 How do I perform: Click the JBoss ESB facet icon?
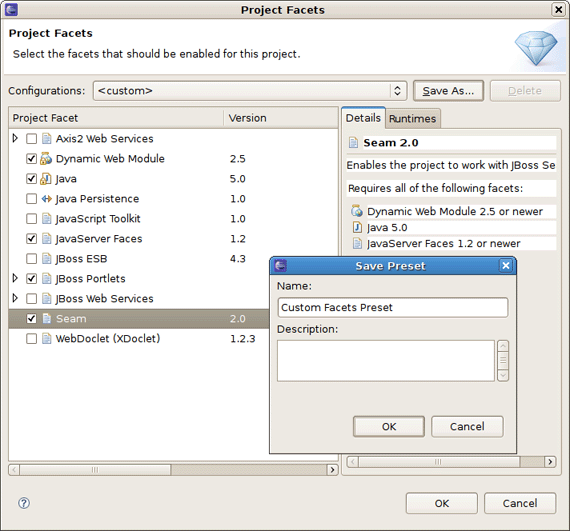(47, 258)
